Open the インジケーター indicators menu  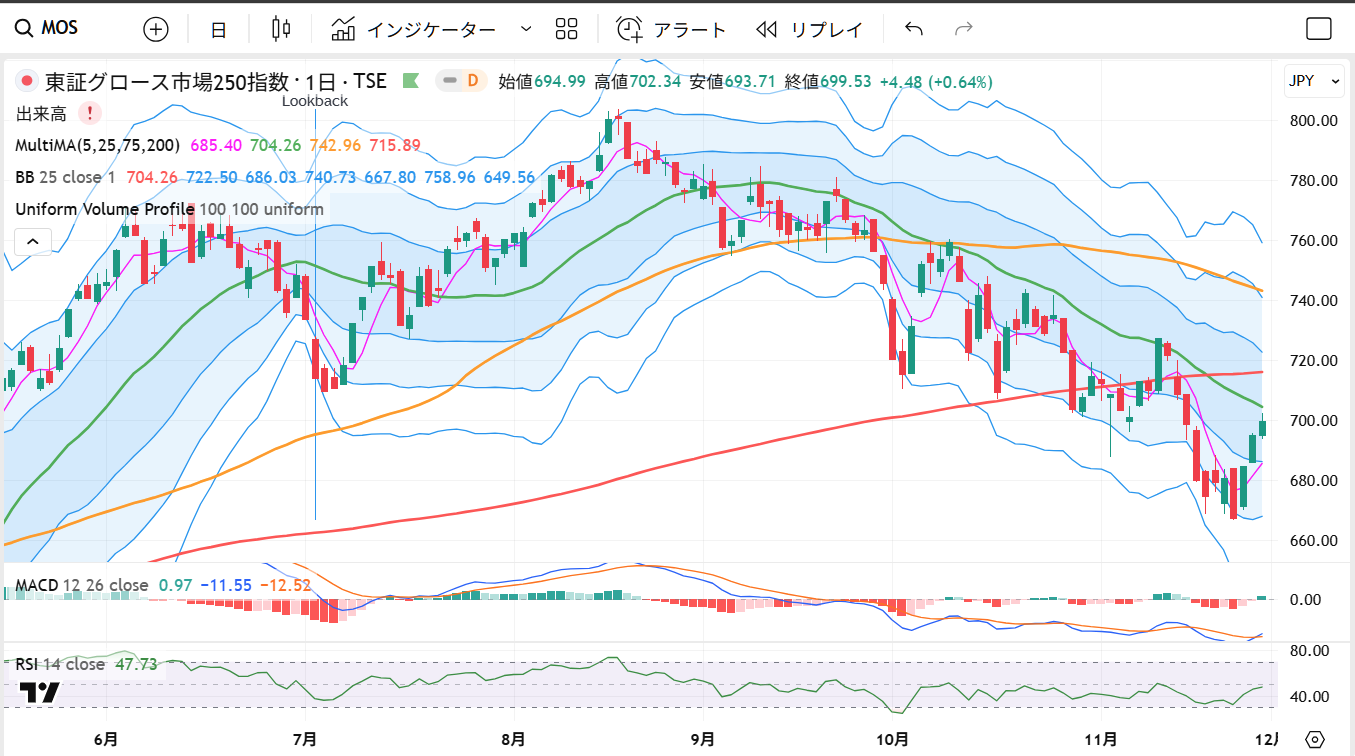tap(414, 29)
